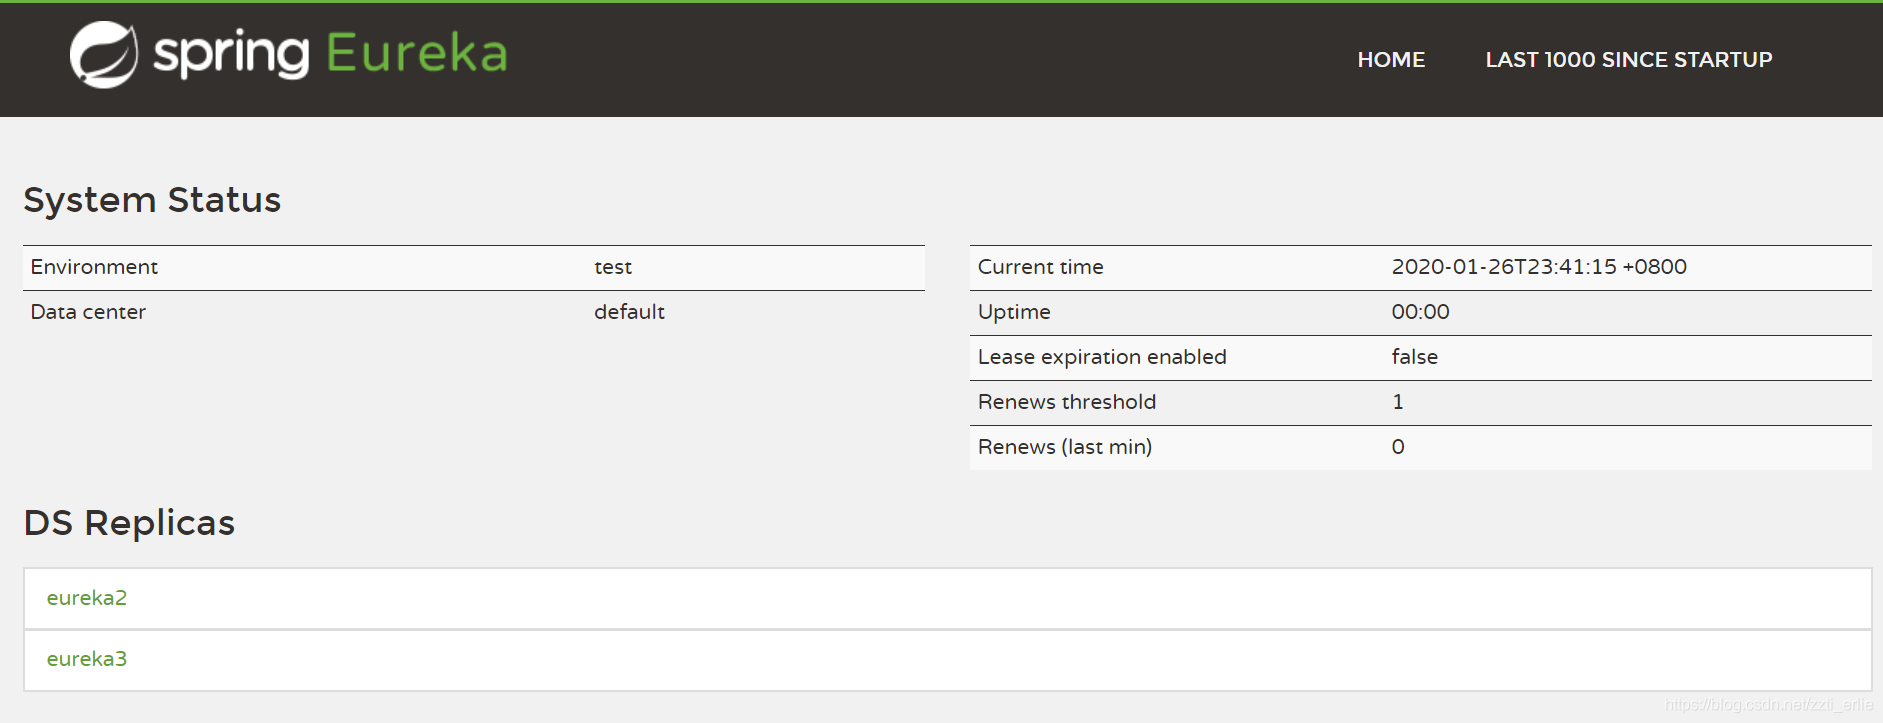Click the data center value 'default'

pos(629,312)
